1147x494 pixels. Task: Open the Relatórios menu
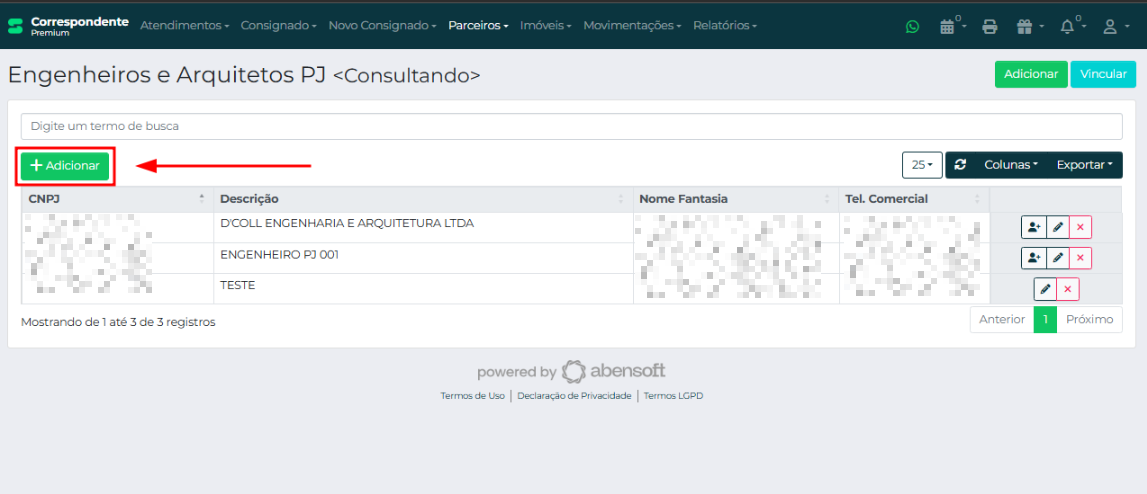coord(724,25)
